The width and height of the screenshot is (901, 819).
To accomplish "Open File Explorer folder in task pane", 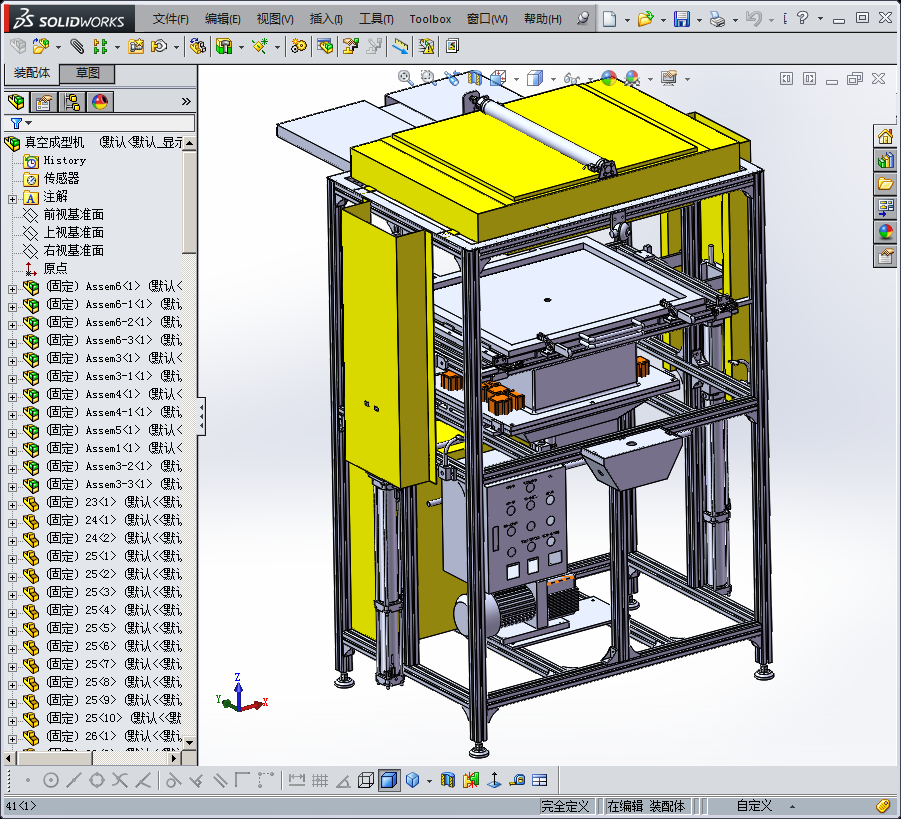I will 885,184.
